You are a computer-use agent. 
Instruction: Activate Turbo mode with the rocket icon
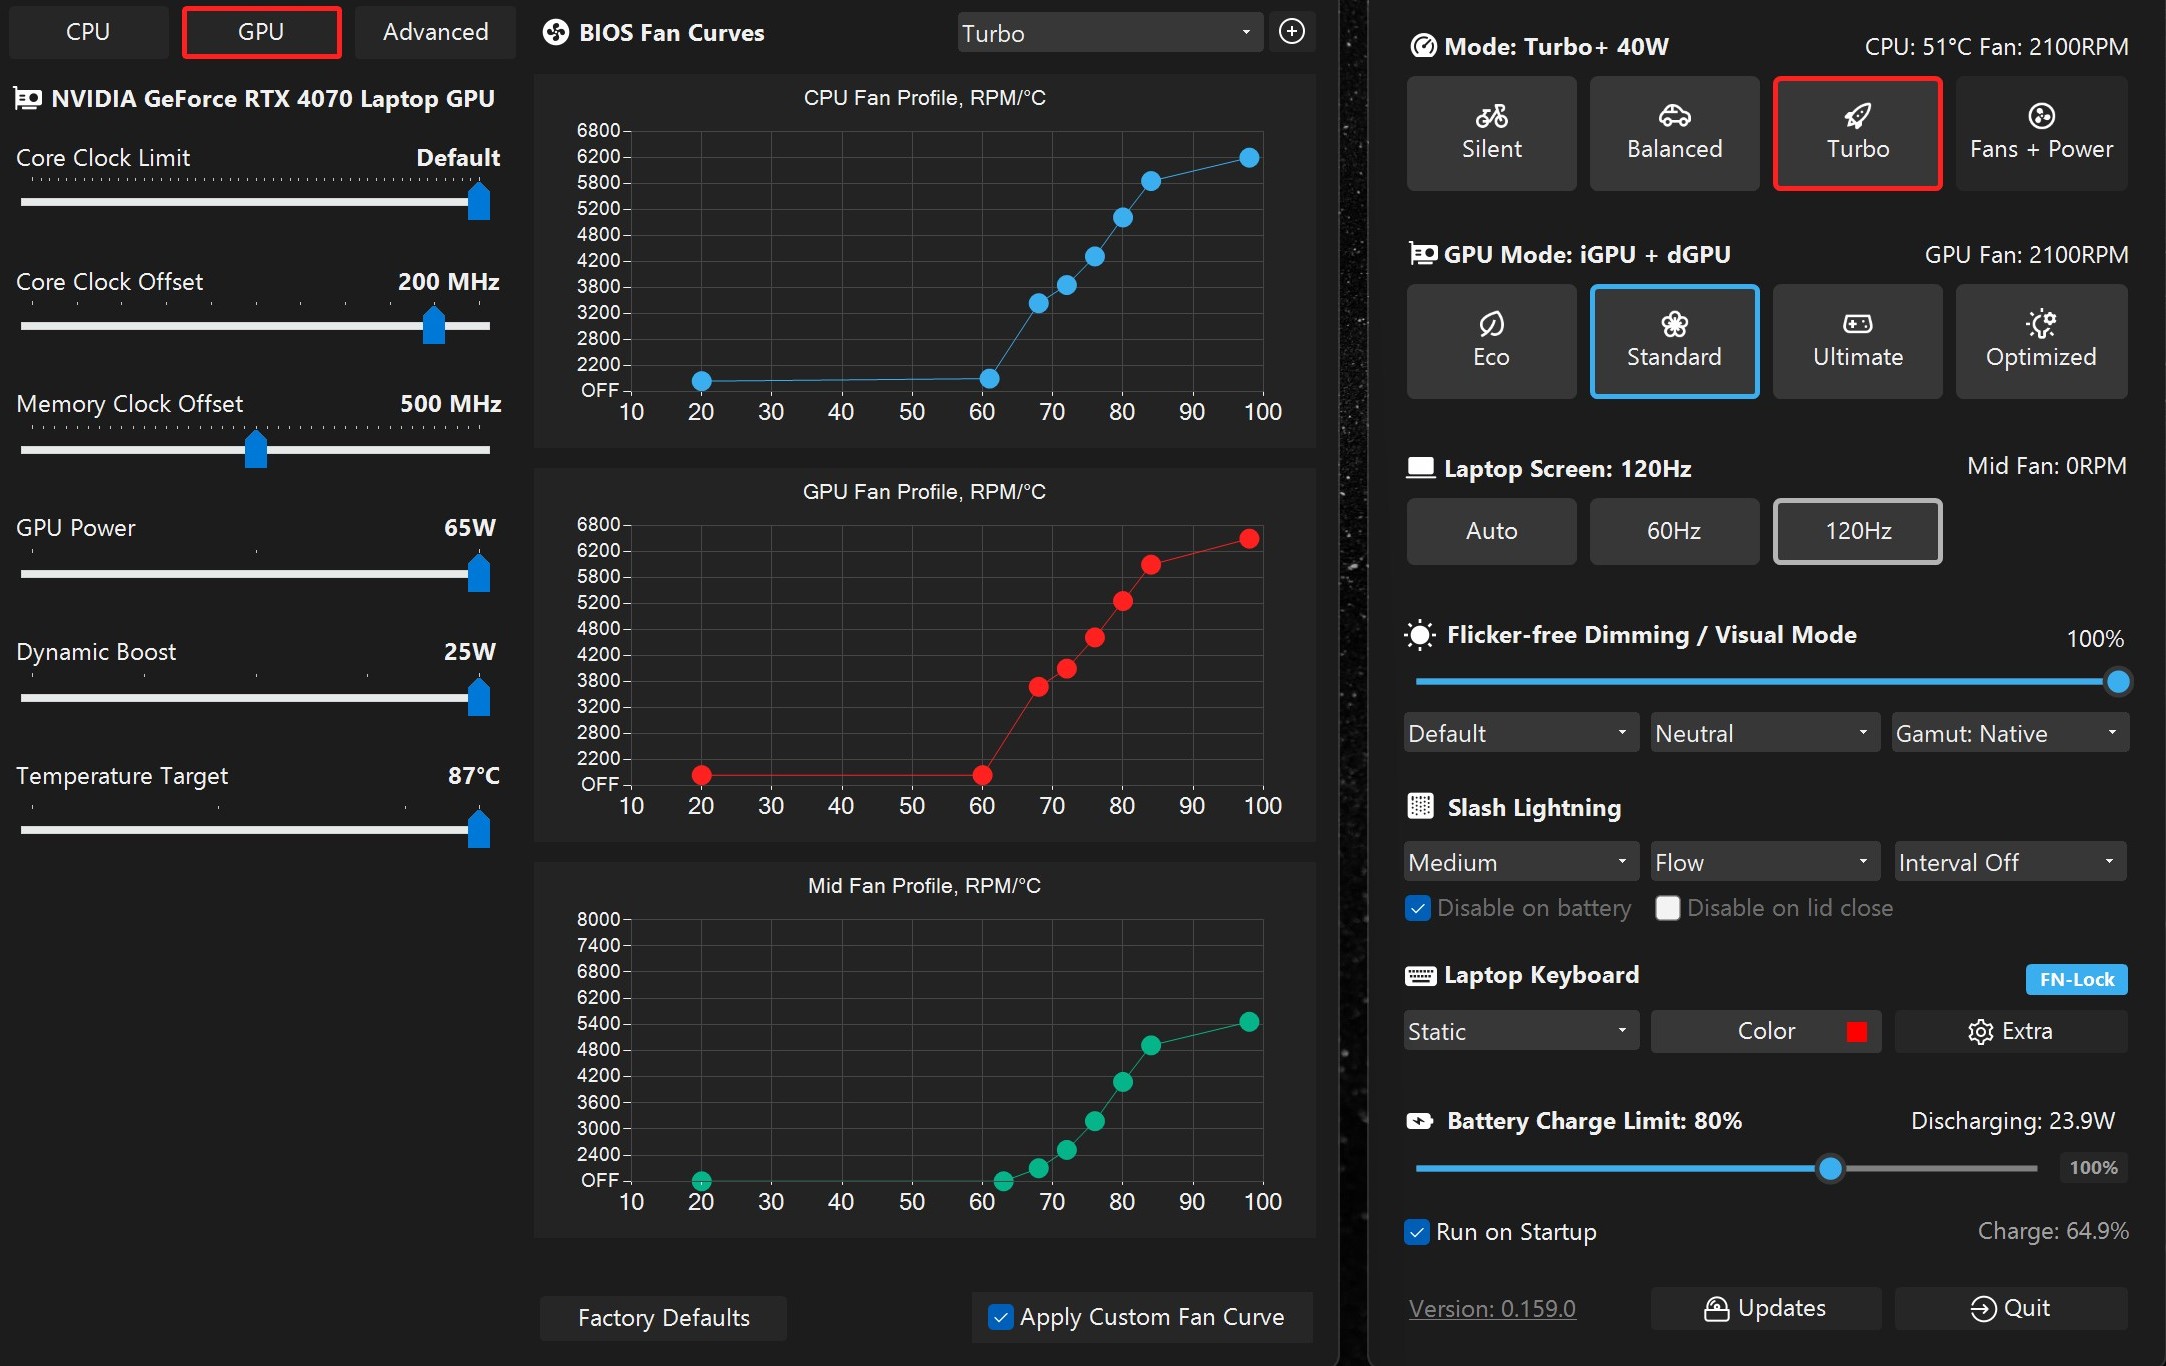(x=1857, y=133)
